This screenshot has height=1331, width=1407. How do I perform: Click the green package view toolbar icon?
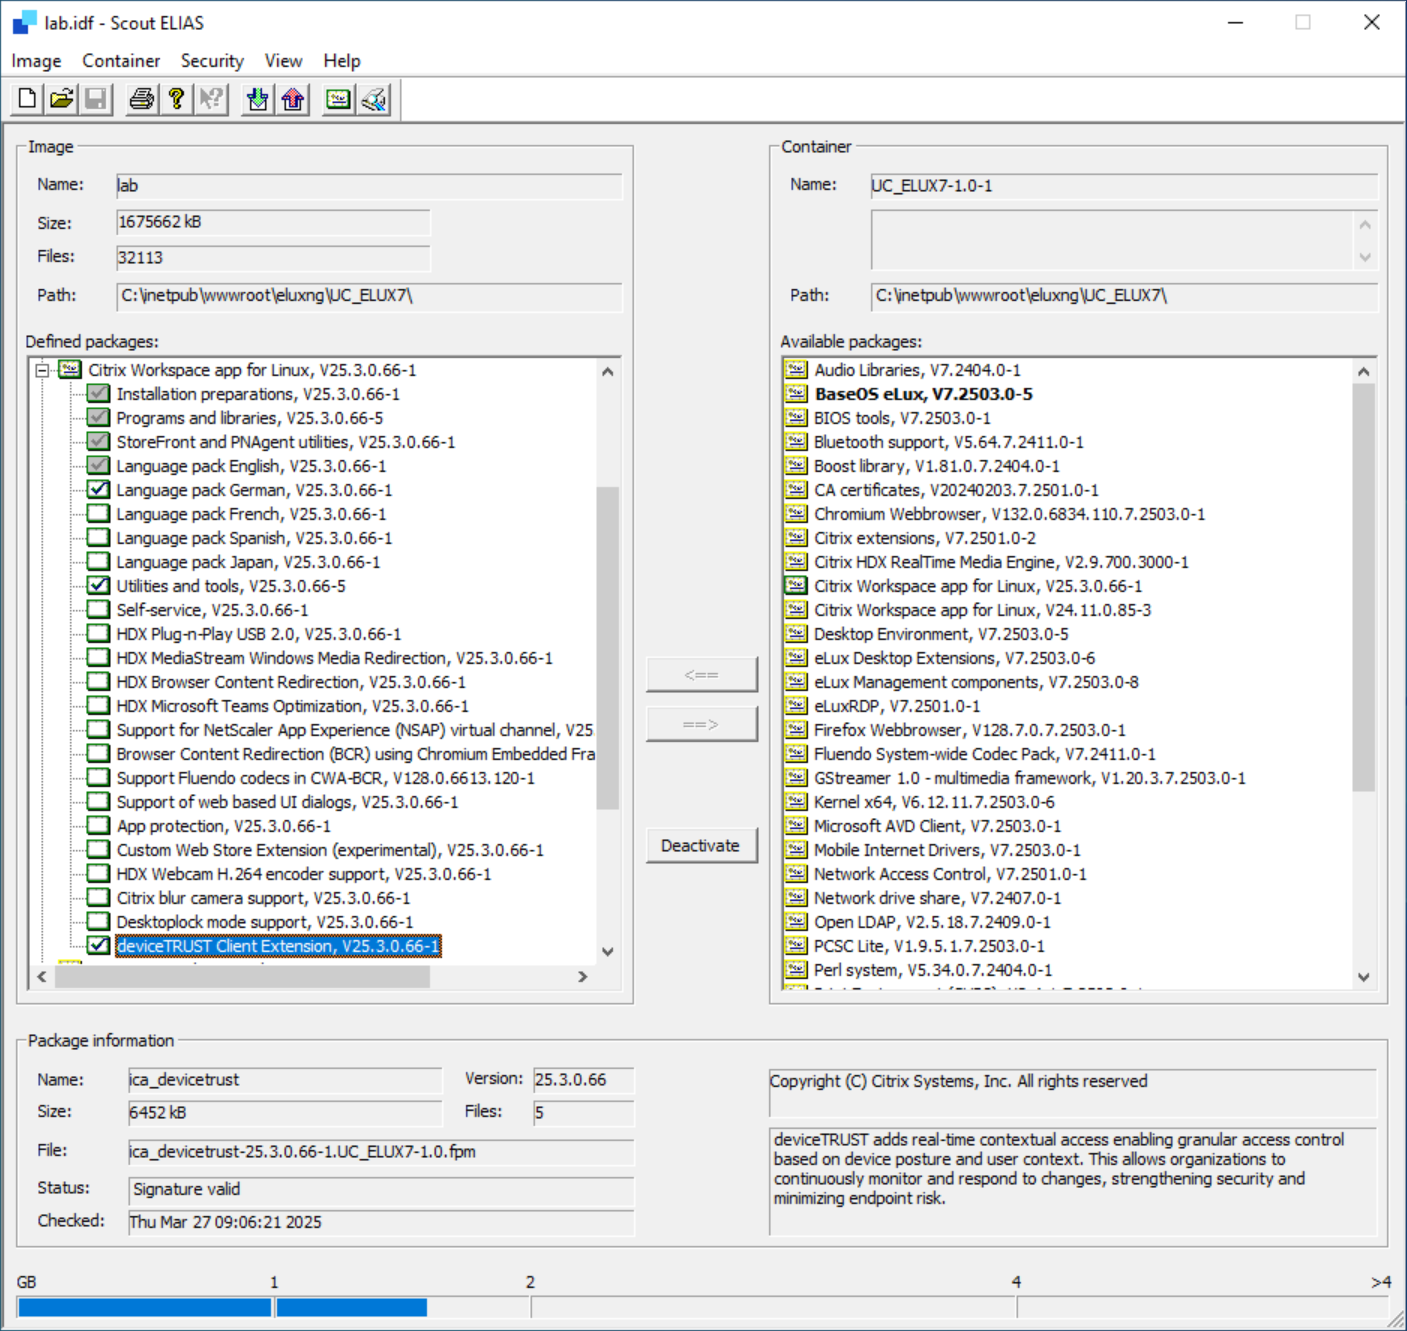tap(337, 99)
